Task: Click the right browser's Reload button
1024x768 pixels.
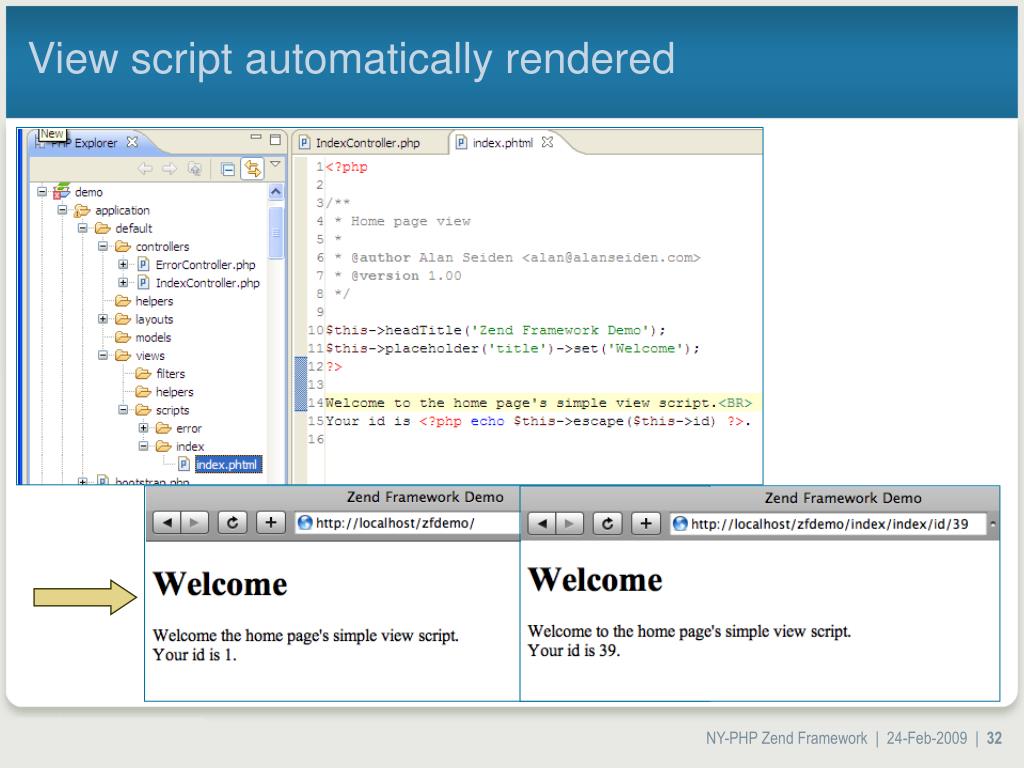Action: (x=607, y=523)
